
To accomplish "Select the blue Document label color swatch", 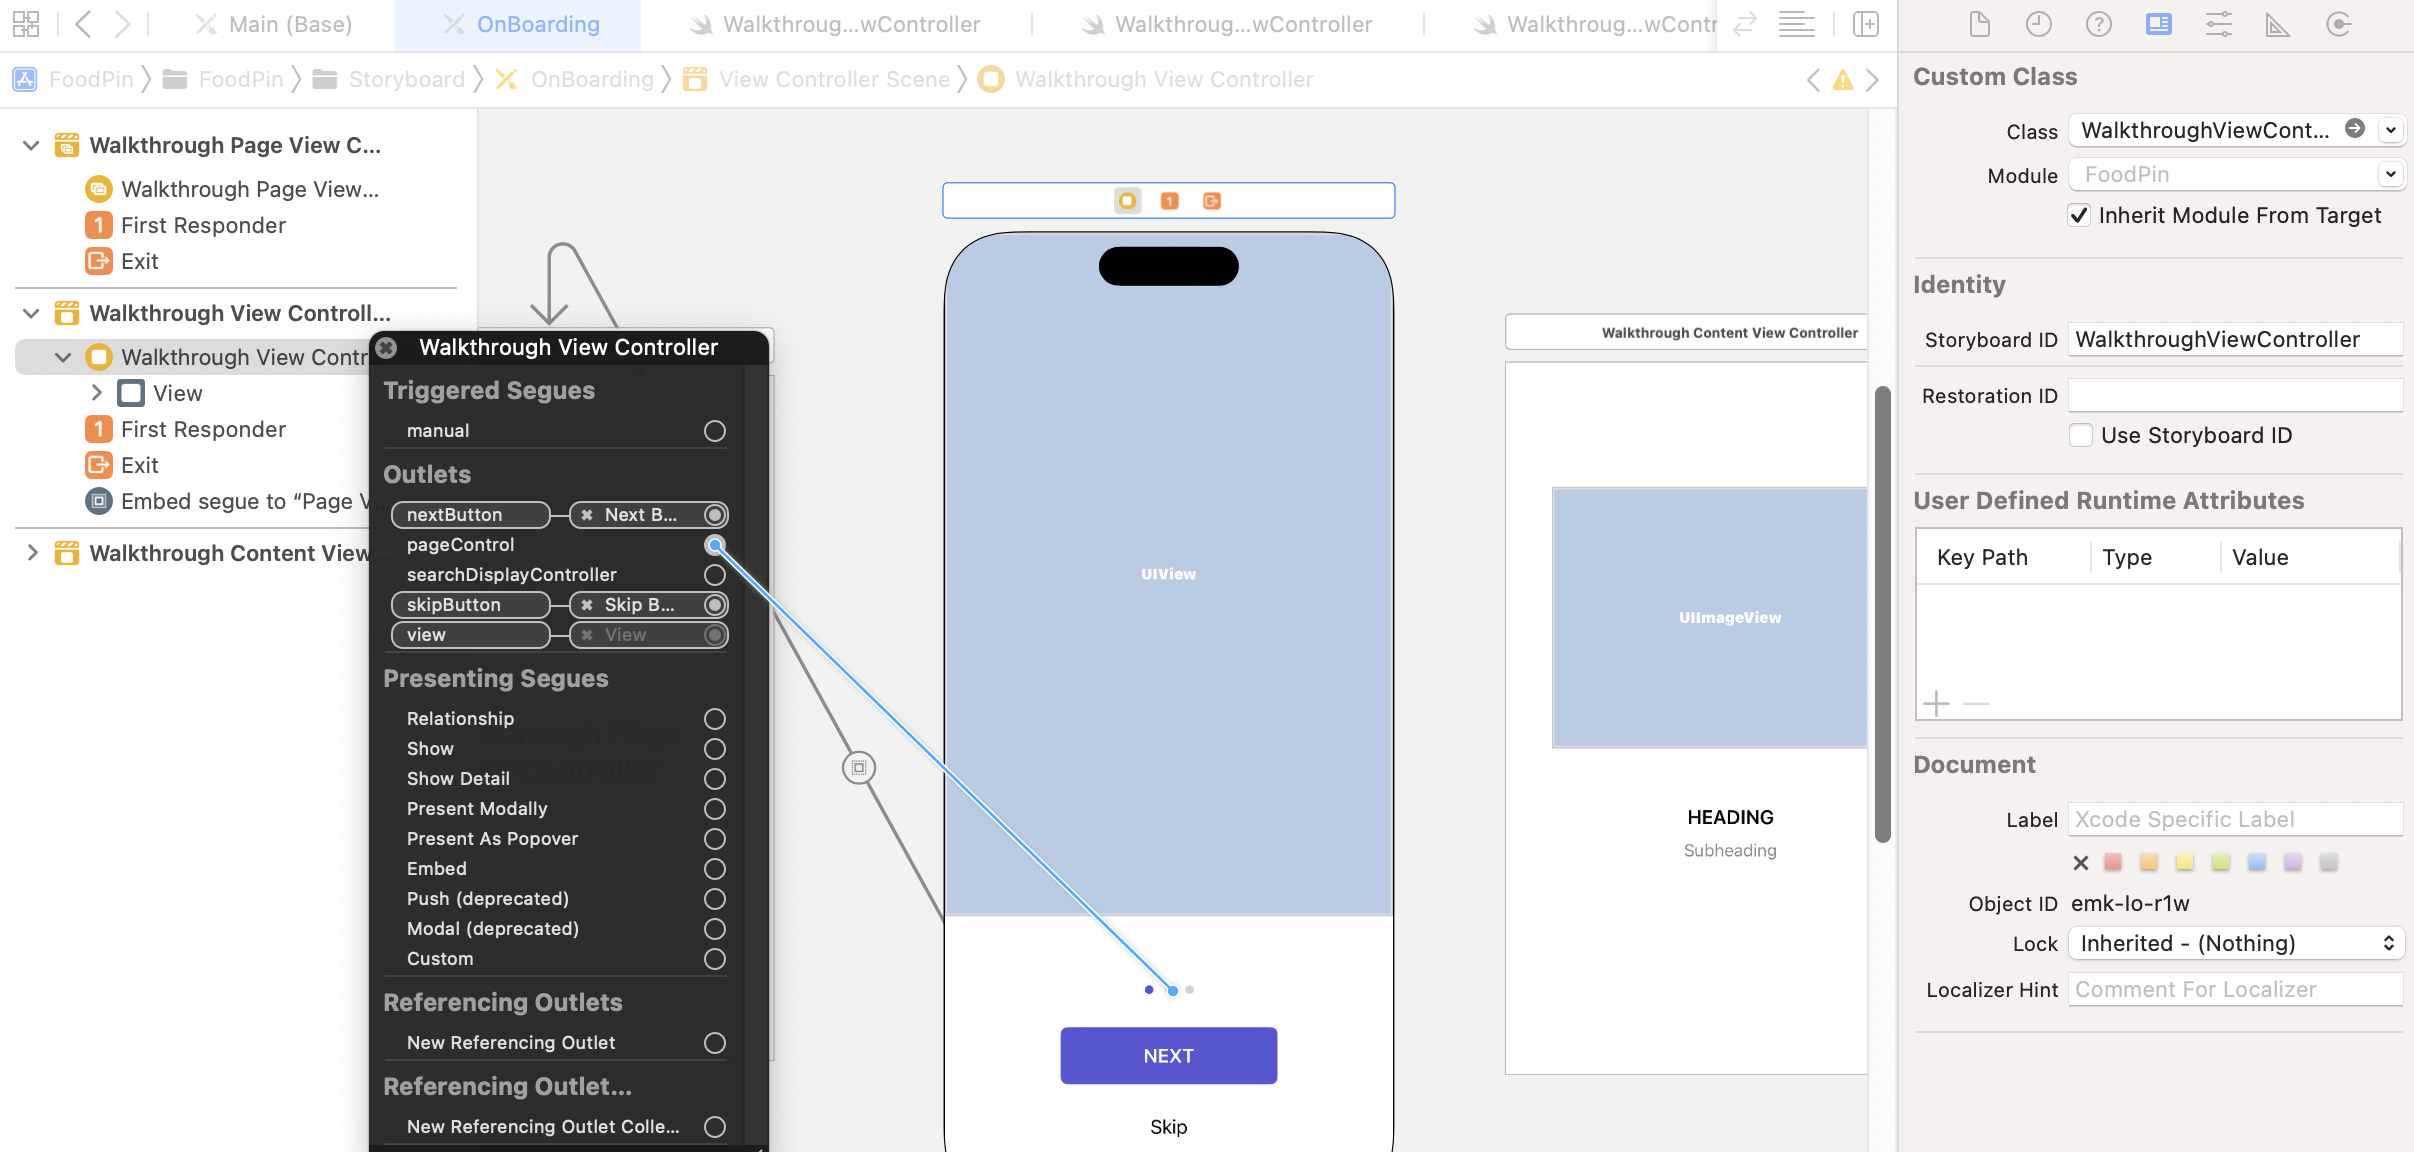I will 2258,861.
